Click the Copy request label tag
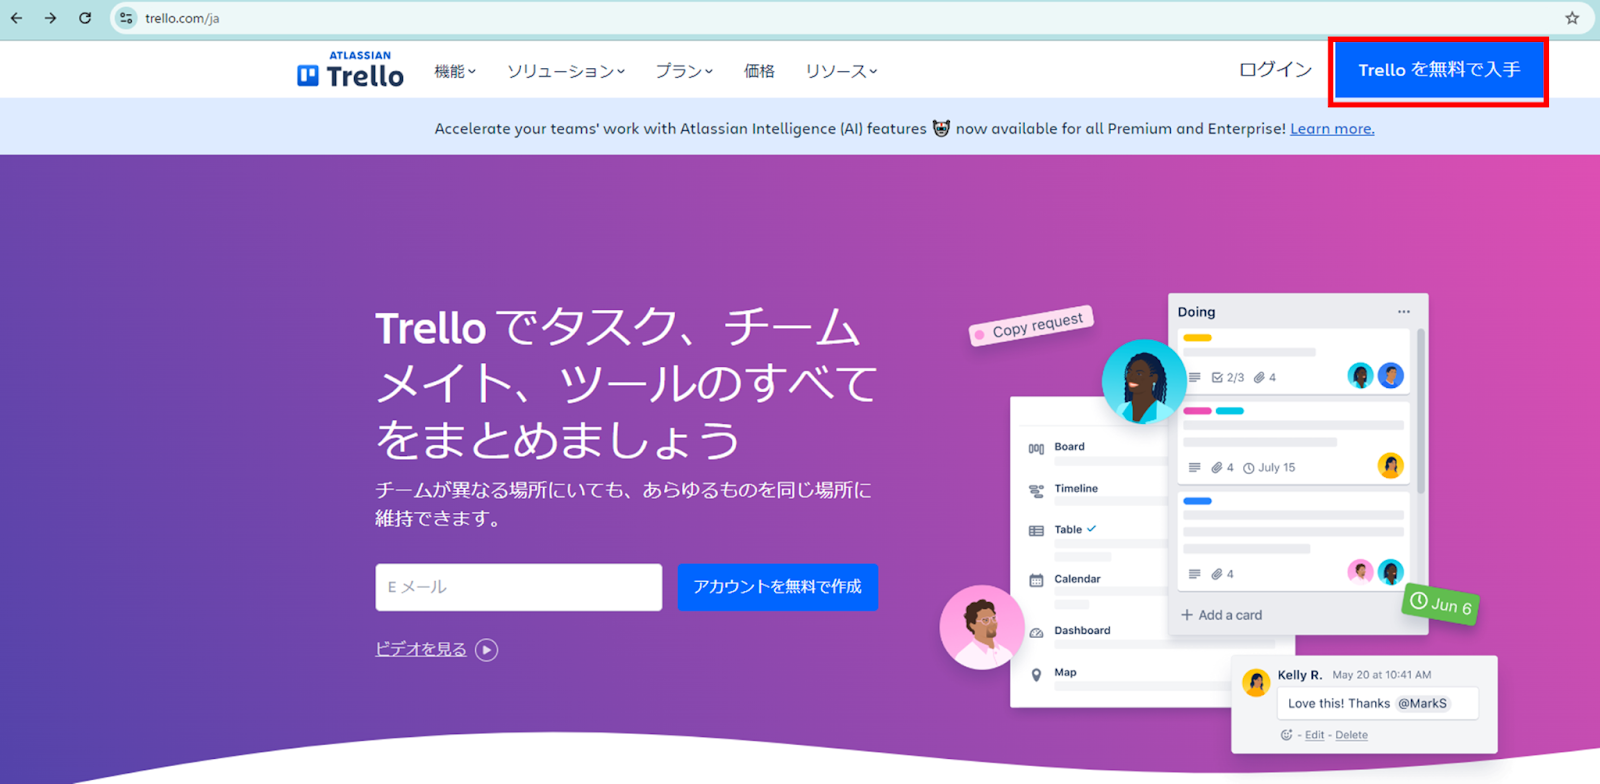Image resolution: width=1600 pixels, height=784 pixels. 1031,326
